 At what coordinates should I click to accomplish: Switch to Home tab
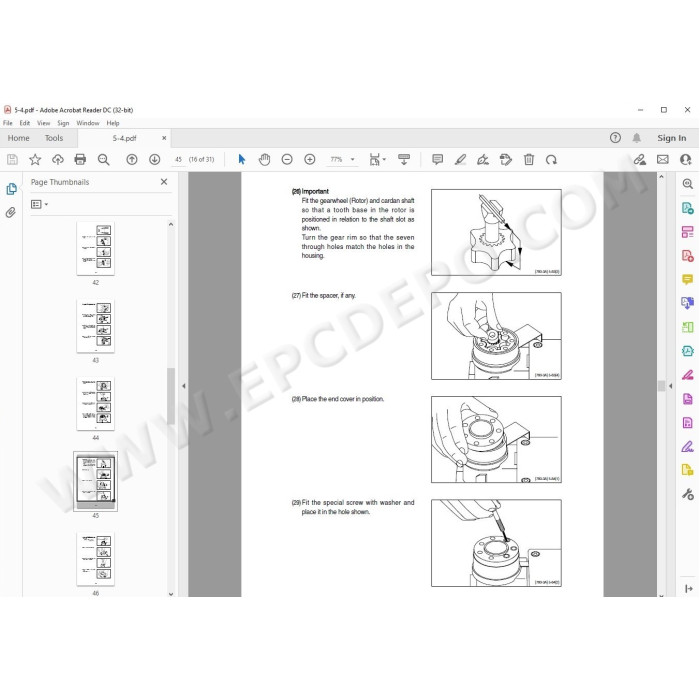pos(18,138)
